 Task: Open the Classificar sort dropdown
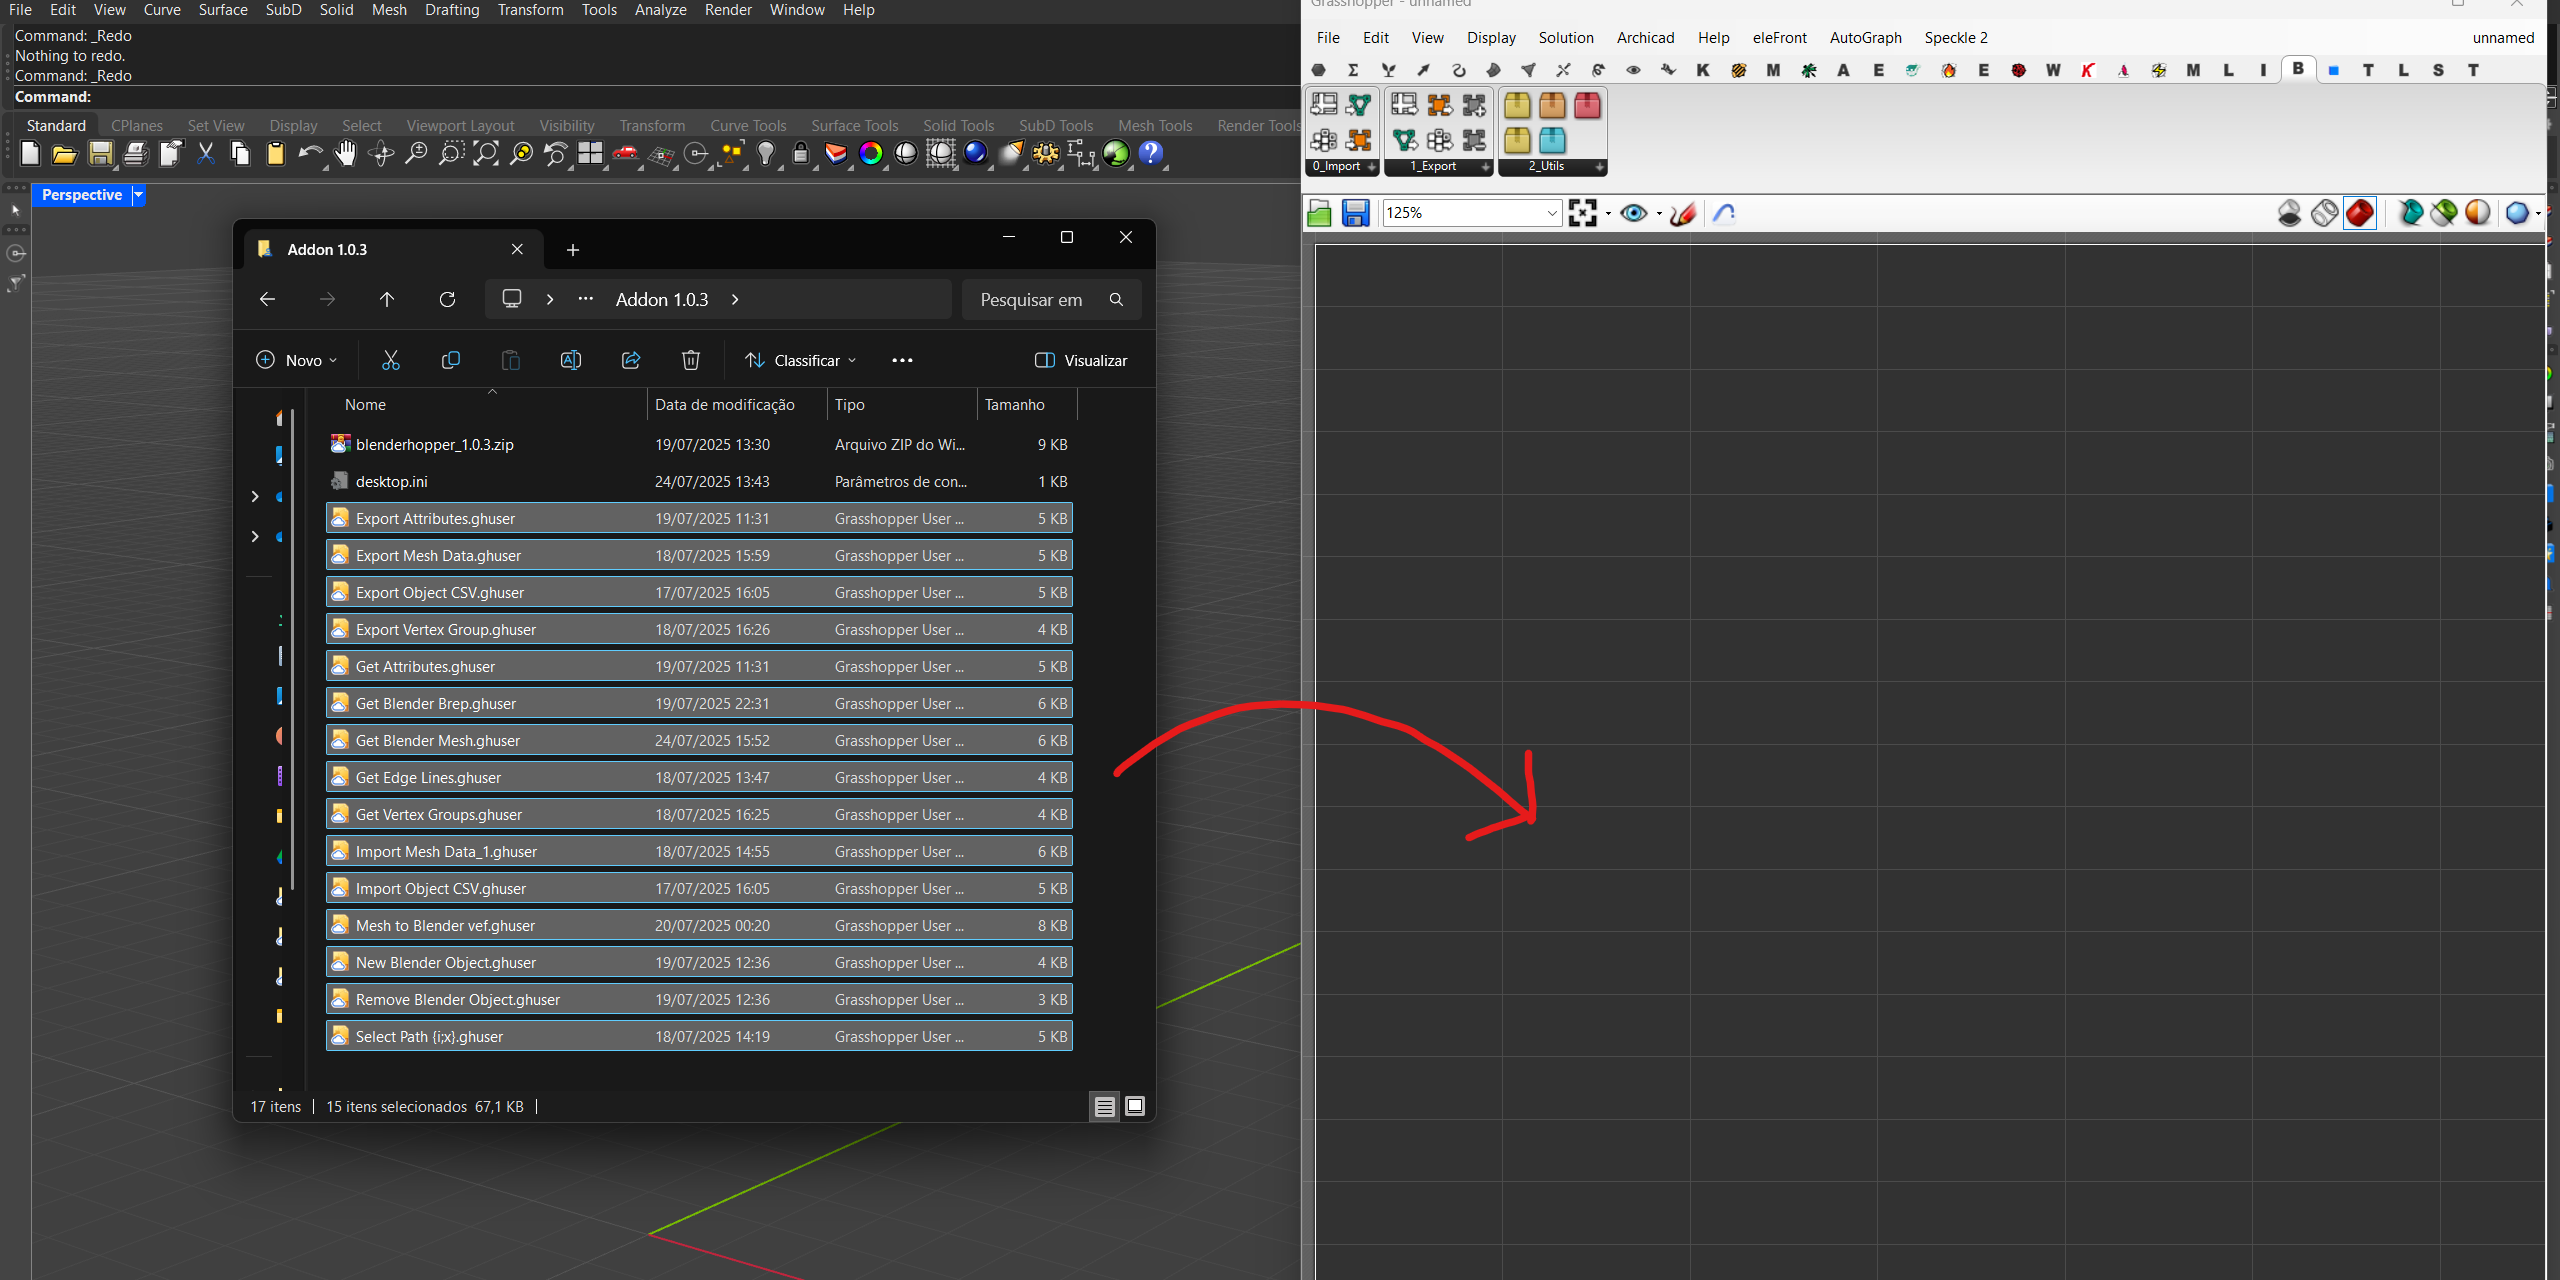click(801, 360)
